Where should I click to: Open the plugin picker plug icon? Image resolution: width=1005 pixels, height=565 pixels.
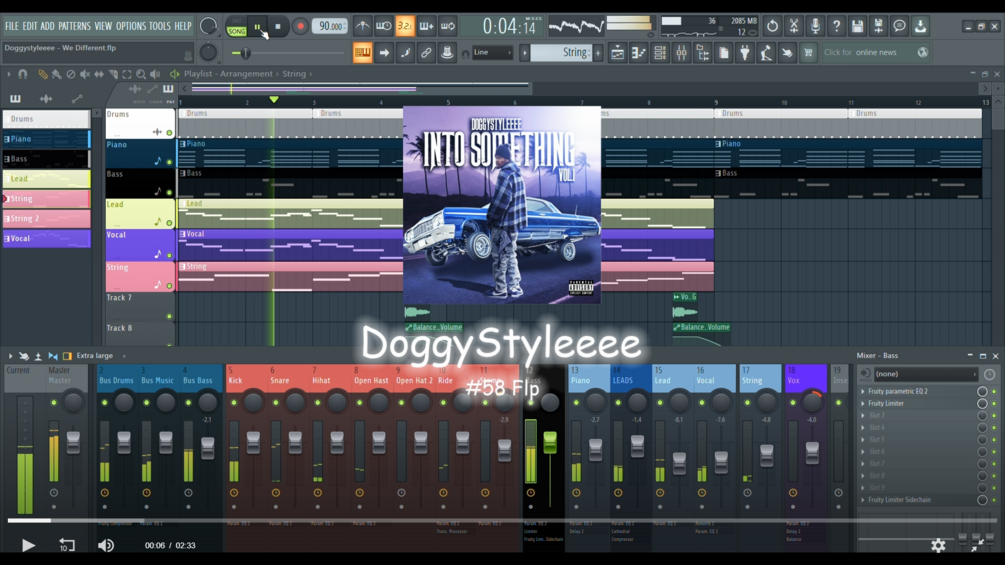click(745, 53)
